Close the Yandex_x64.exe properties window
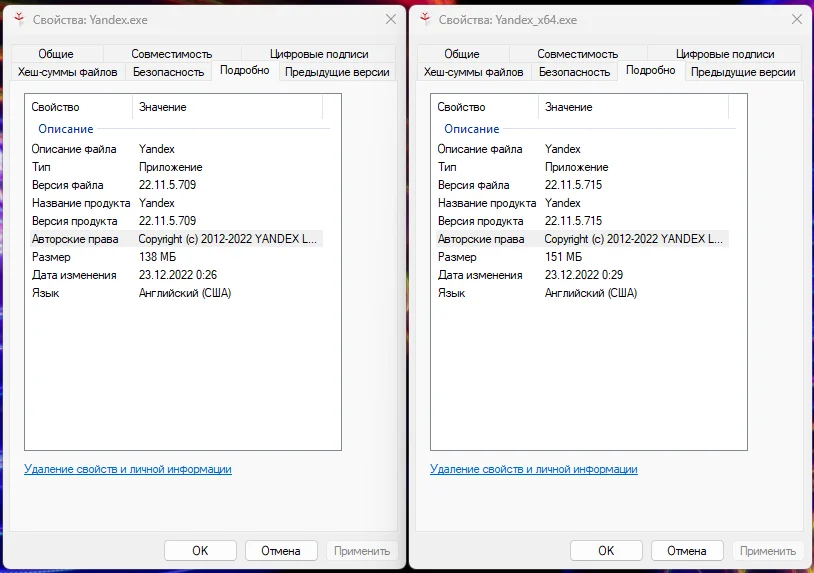Image resolution: width=814 pixels, height=573 pixels. [796, 19]
